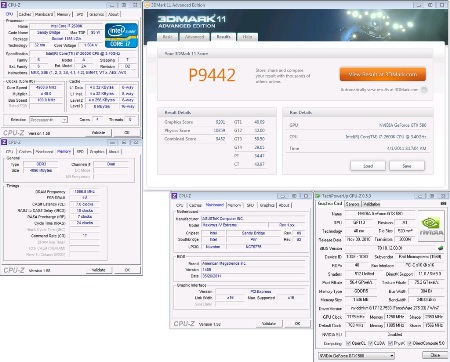
Task: Click the BIOS save chip icon in GPU-Z
Action: point(440,248)
